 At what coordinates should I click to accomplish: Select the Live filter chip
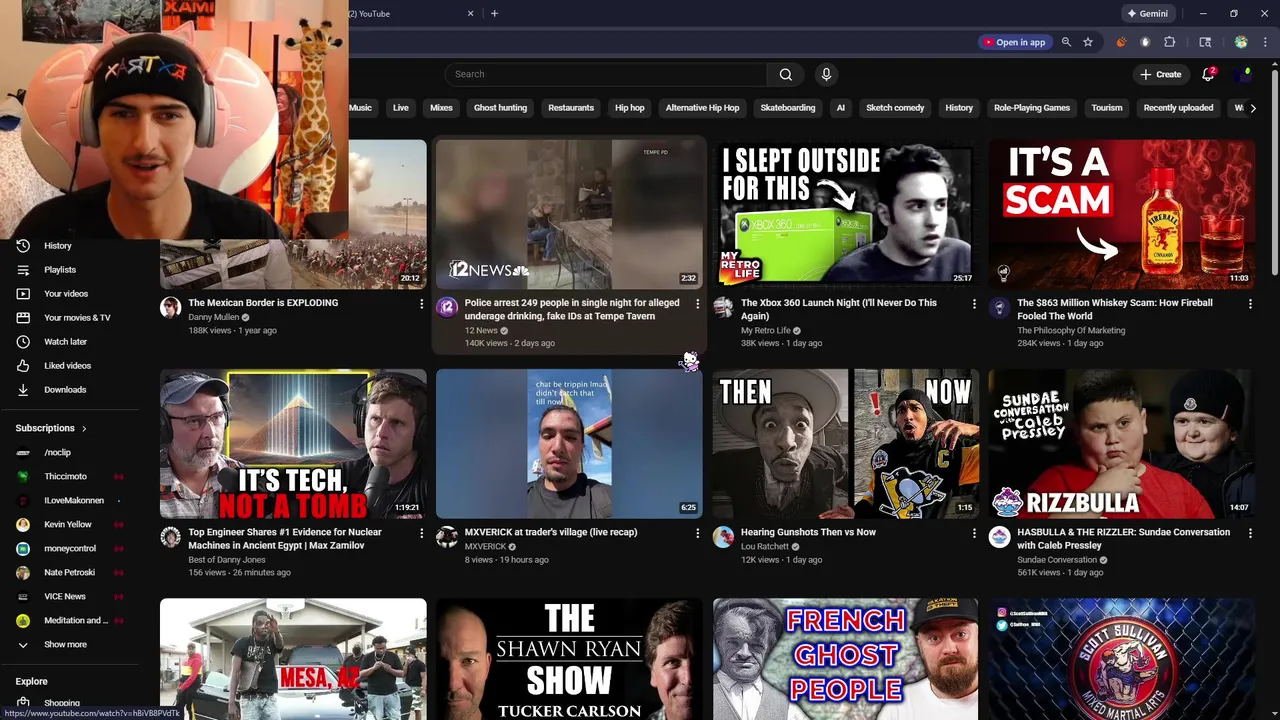pyautogui.click(x=401, y=108)
